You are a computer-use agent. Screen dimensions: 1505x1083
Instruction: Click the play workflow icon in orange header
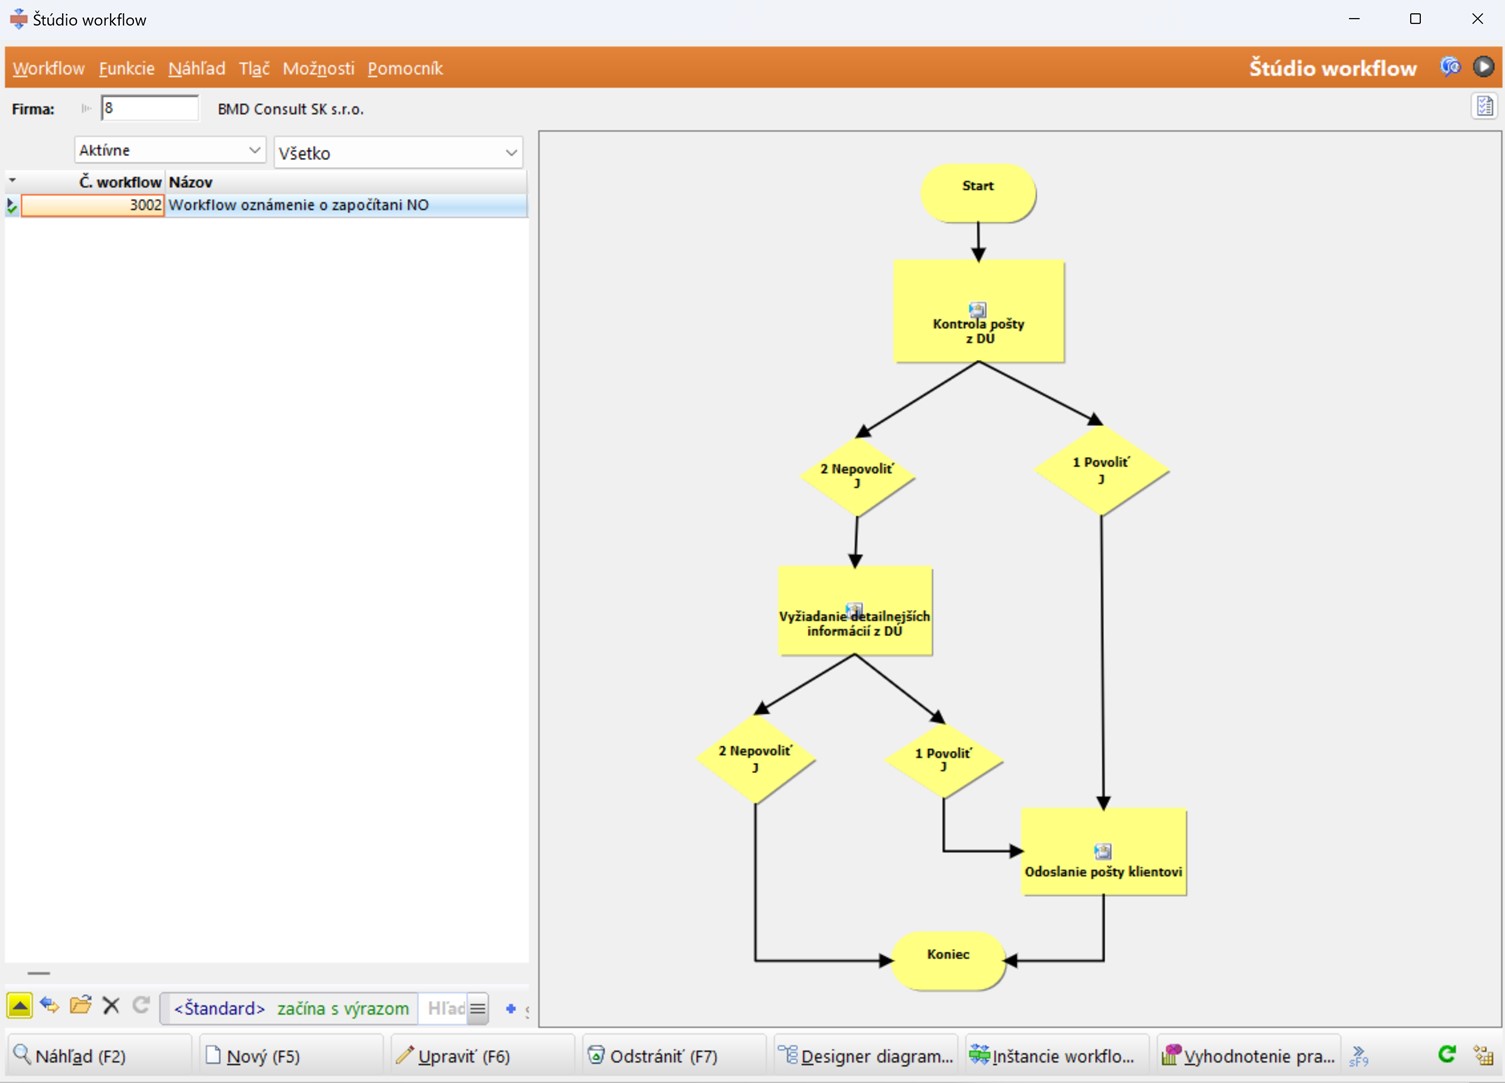(1482, 66)
